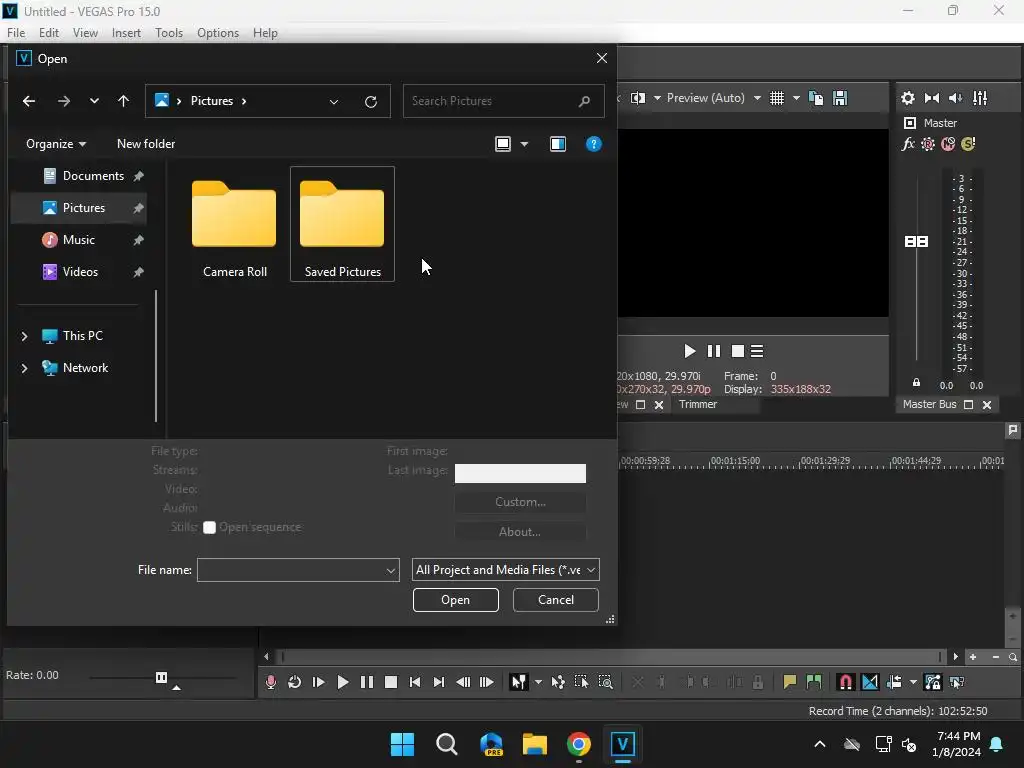Toggle Master solo icon
Image resolution: width=1024 pixels, height=768 pixels.
[968, 144]
